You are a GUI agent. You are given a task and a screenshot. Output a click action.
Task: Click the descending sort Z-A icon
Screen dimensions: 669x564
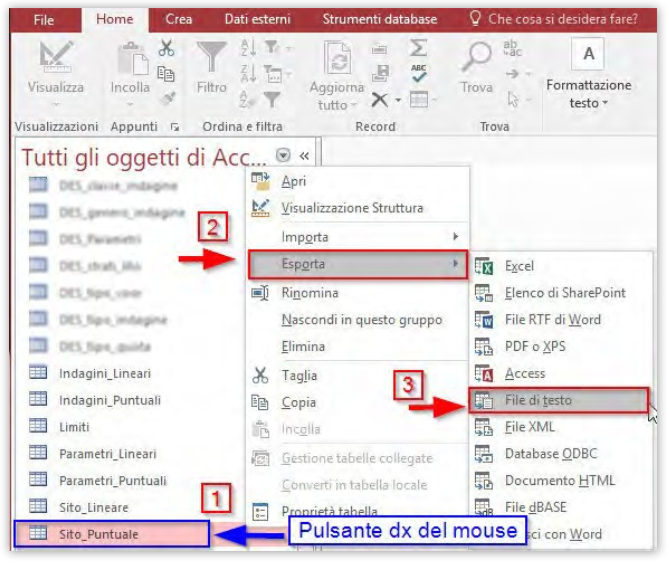248,73
